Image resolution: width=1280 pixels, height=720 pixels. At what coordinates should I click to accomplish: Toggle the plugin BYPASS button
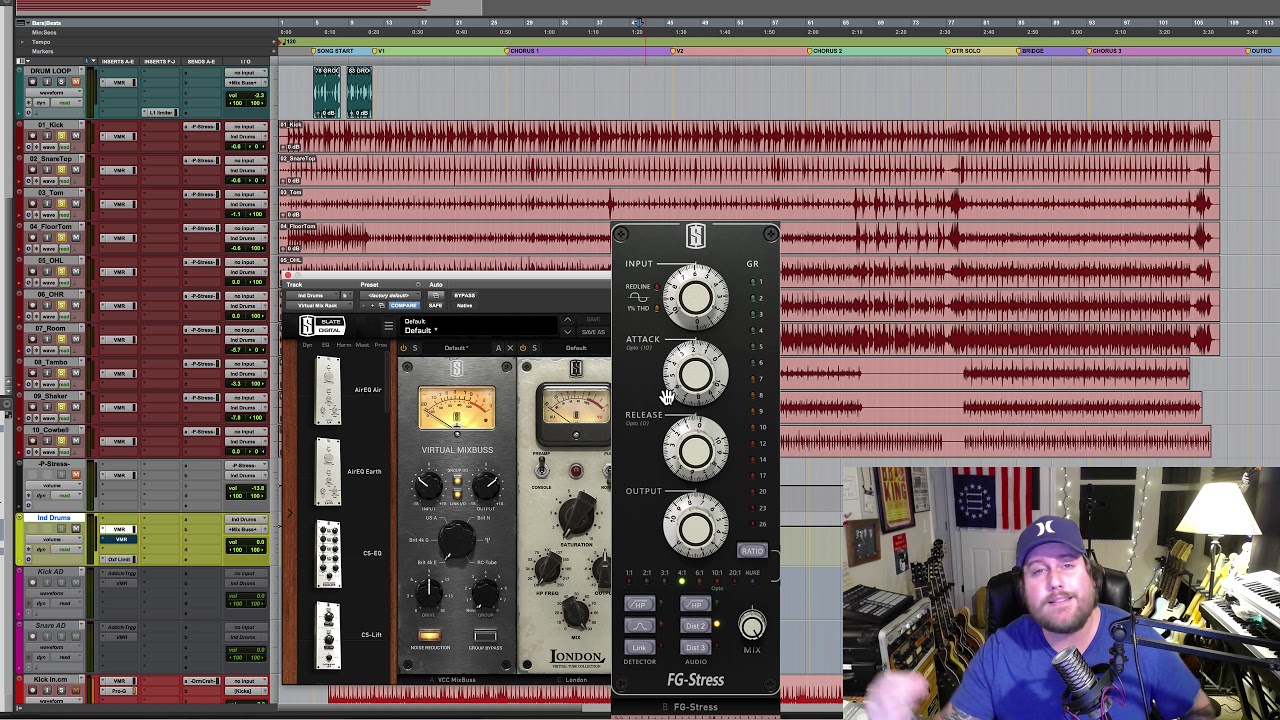[x=464, y=296]
